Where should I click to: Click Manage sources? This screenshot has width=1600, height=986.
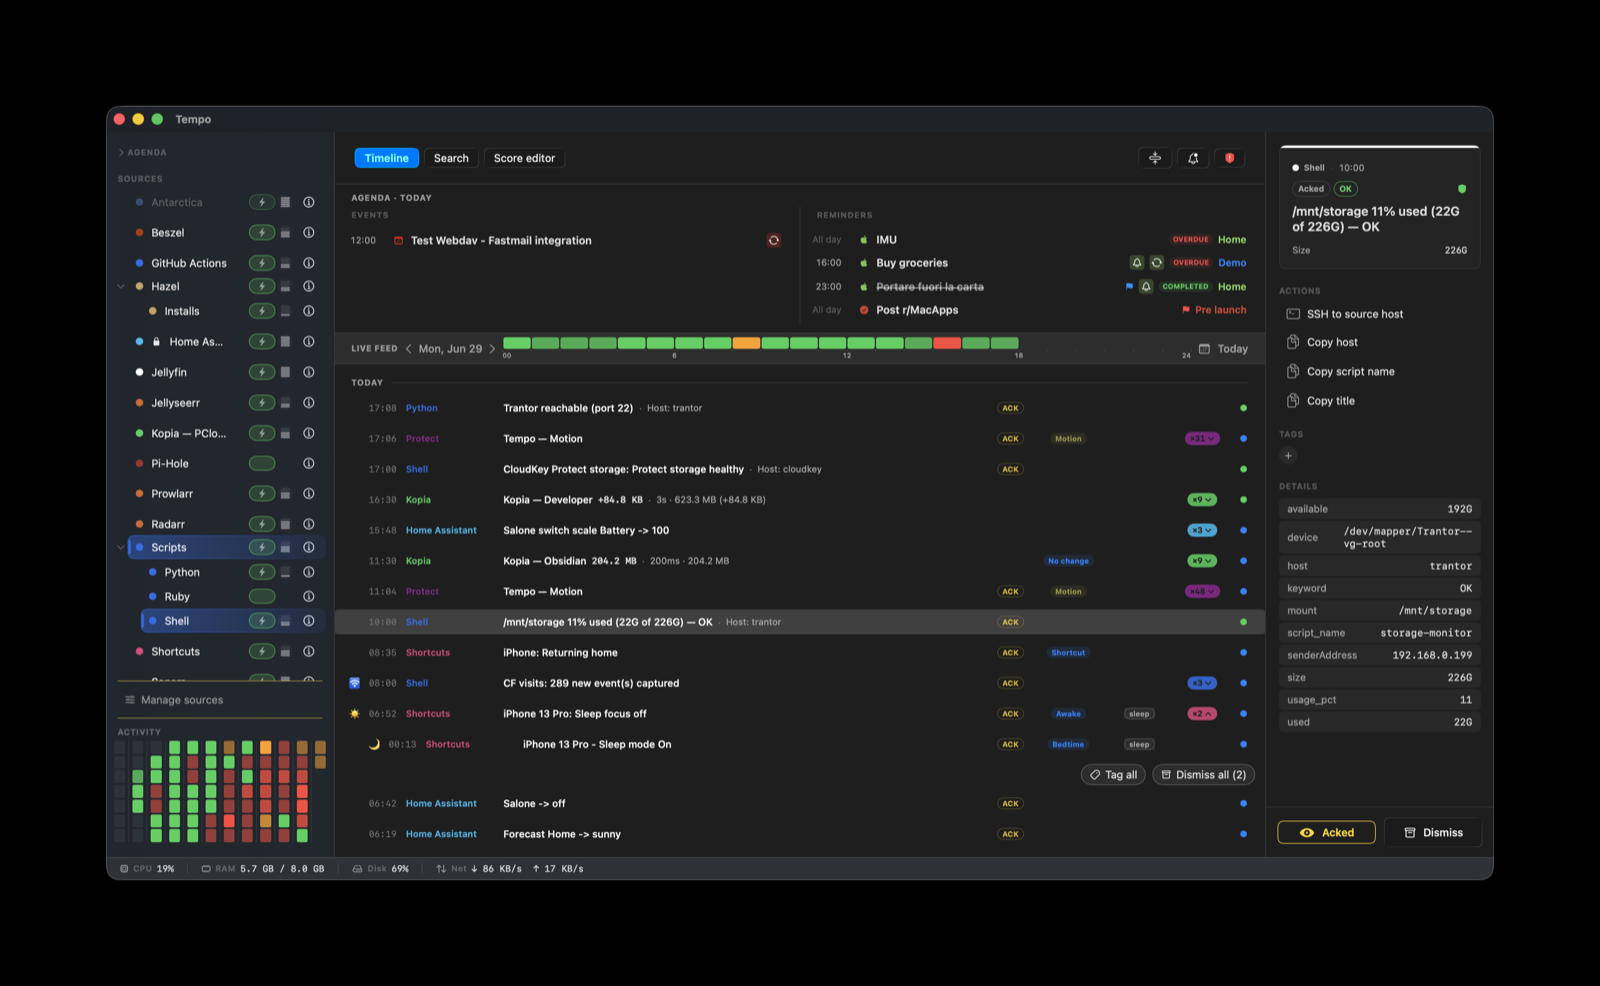tap(182, 700)
